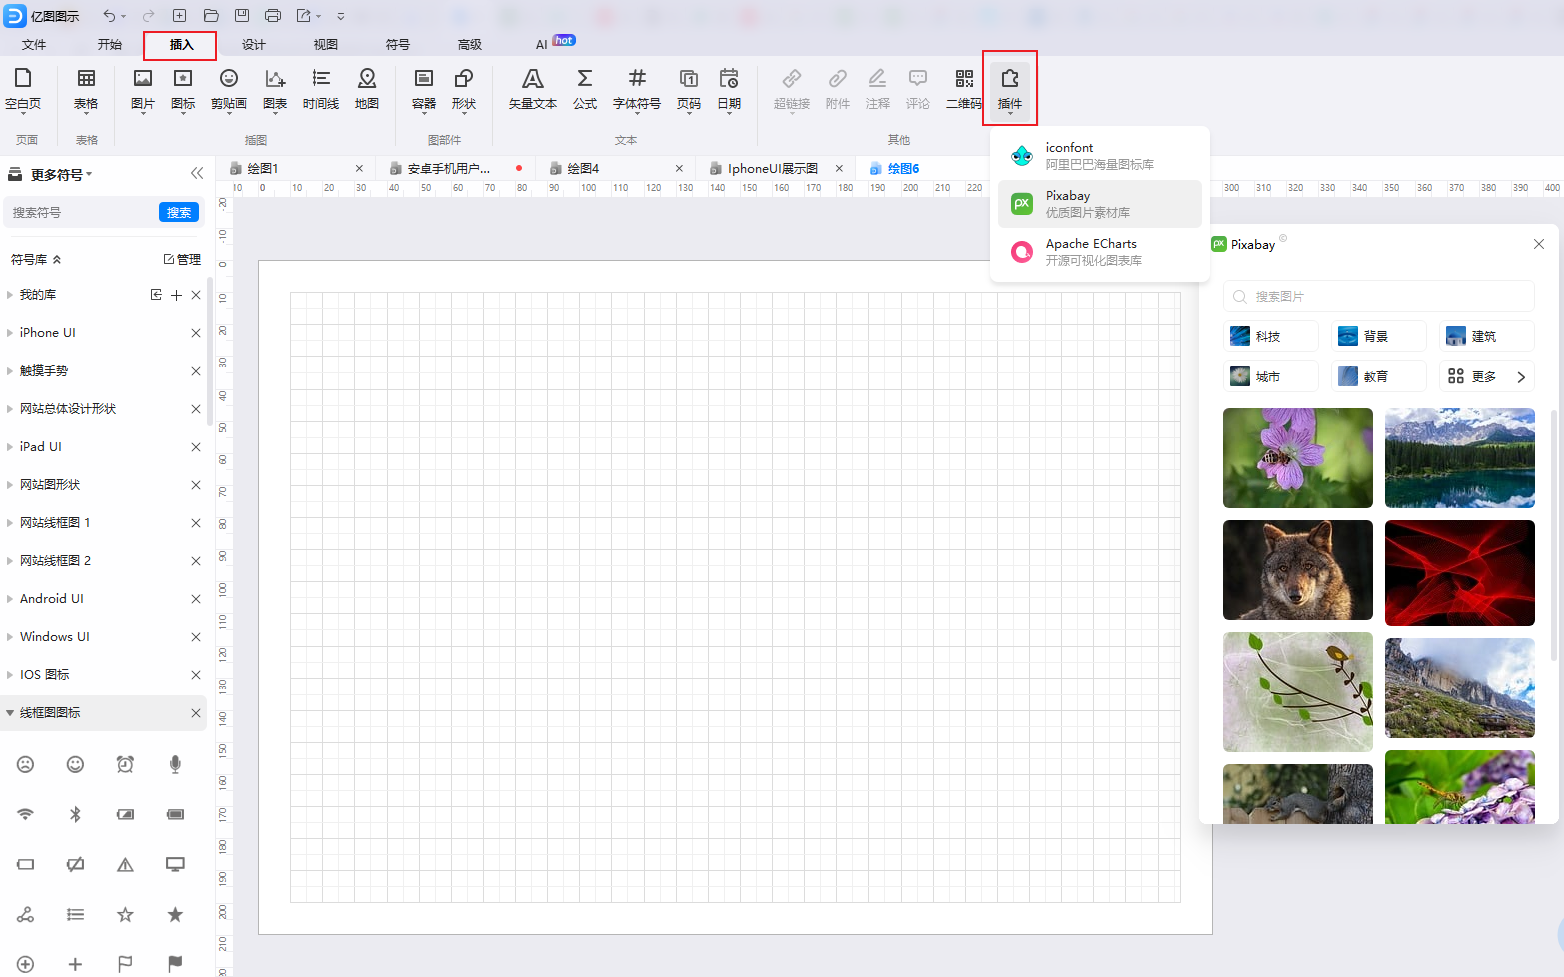This screenshot has height=977, width=1564.
Task: Expand the Windows UI library
Action: click(10, 637)
